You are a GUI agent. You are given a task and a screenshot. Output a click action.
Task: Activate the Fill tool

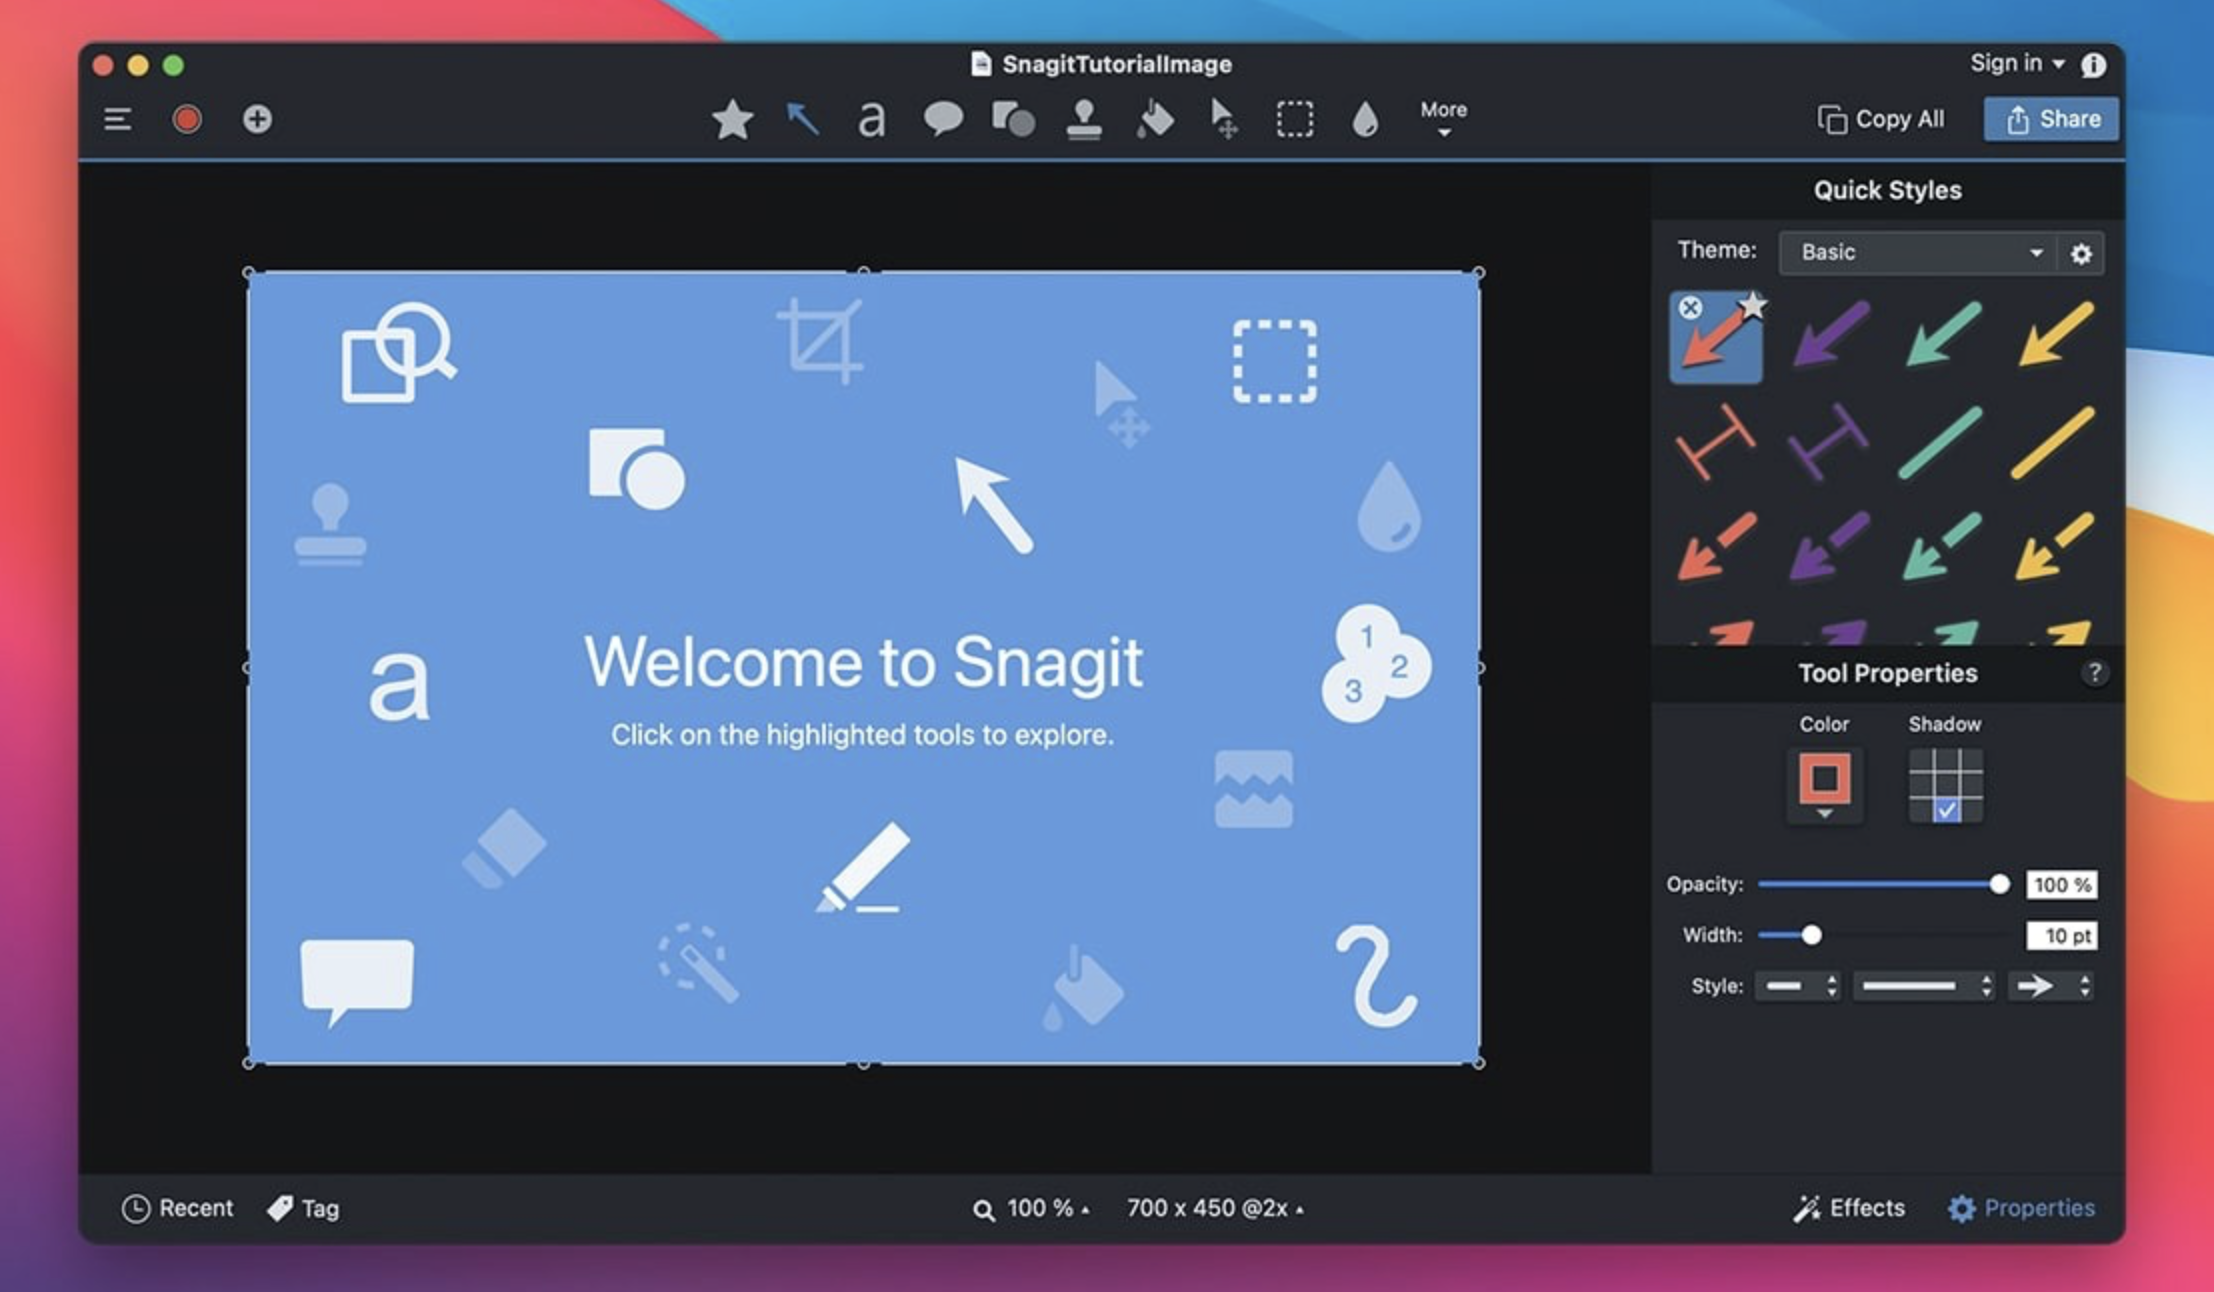1153,118
